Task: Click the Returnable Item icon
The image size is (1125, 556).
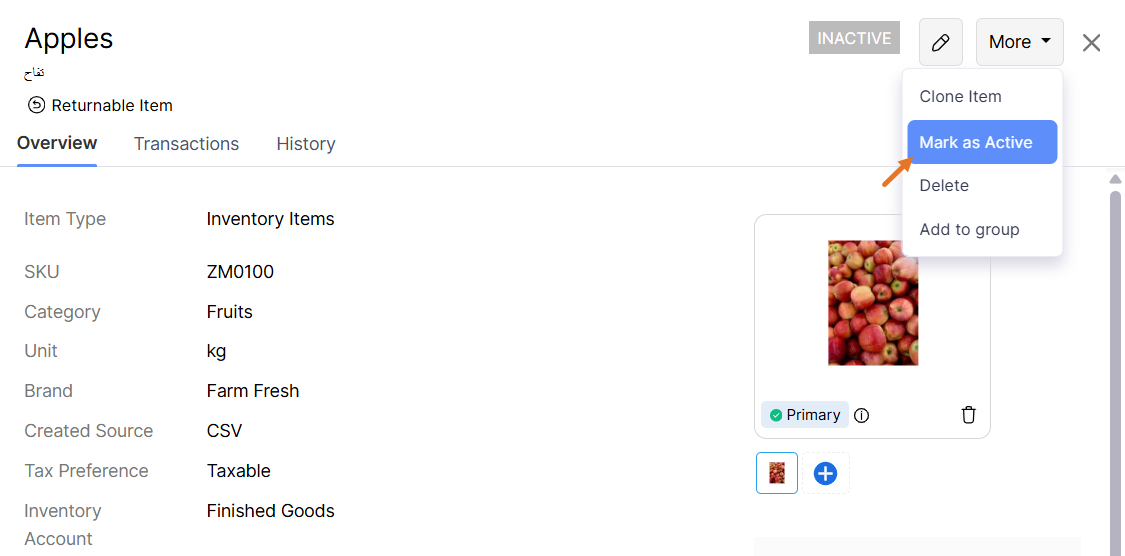Action: tap(36, 105)
